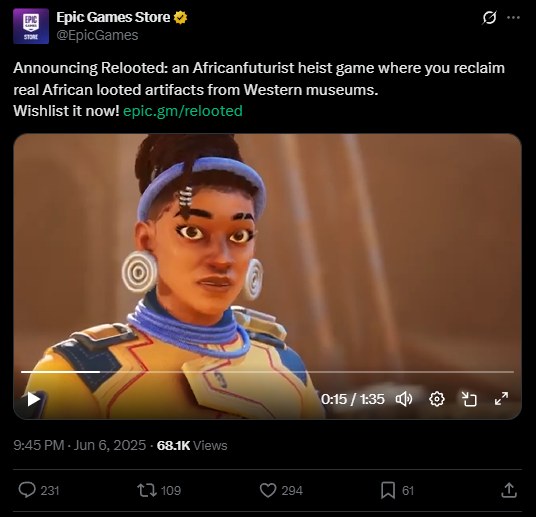Repost the tweet using retweet icon

tap(147, 490)
